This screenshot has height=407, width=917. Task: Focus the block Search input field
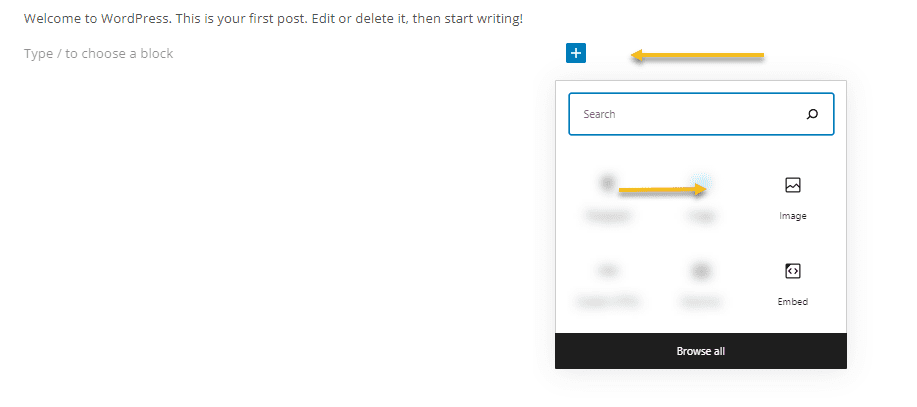point(701,114)
